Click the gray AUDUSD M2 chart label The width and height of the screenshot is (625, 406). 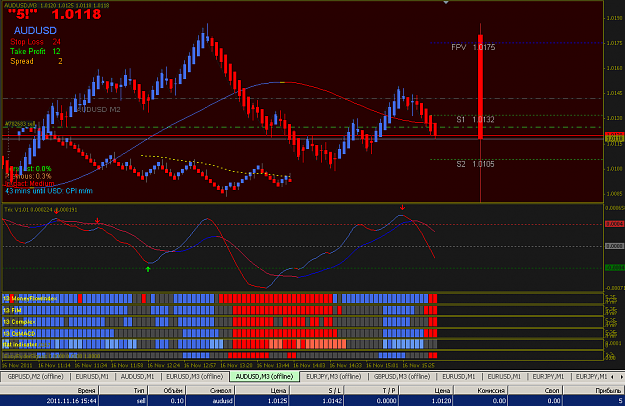click(98, 109)
